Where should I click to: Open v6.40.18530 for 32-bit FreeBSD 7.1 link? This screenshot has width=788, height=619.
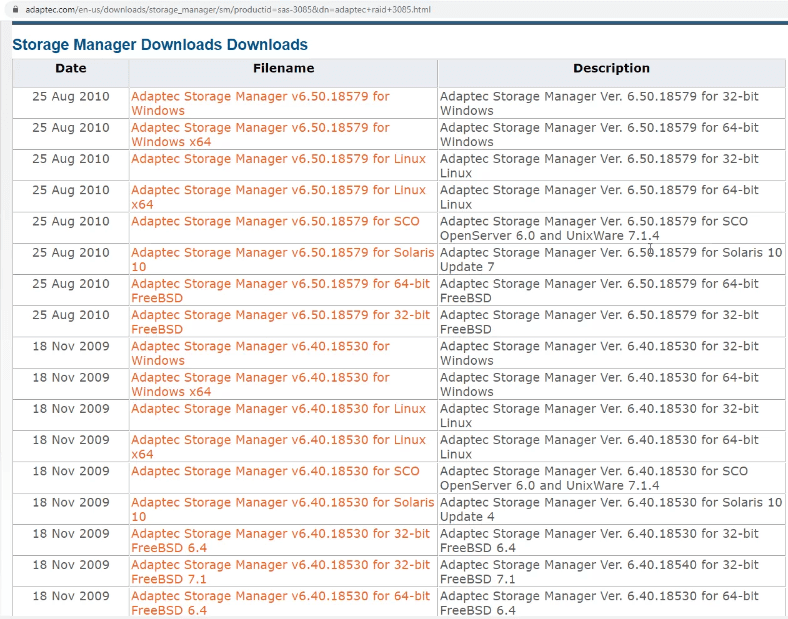280,571
